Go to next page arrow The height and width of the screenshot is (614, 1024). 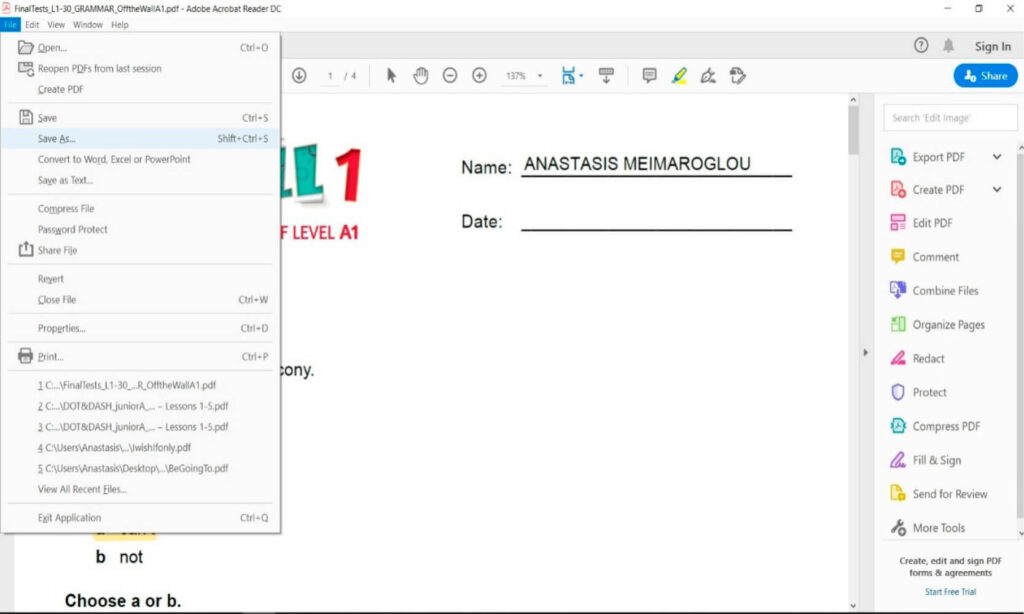point(299,76)
